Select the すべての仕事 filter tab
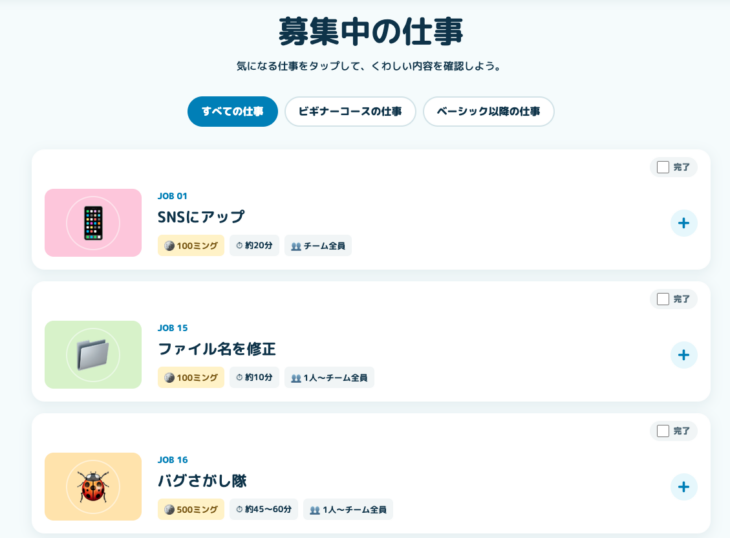The image size is (730, 538). [232, 111]
